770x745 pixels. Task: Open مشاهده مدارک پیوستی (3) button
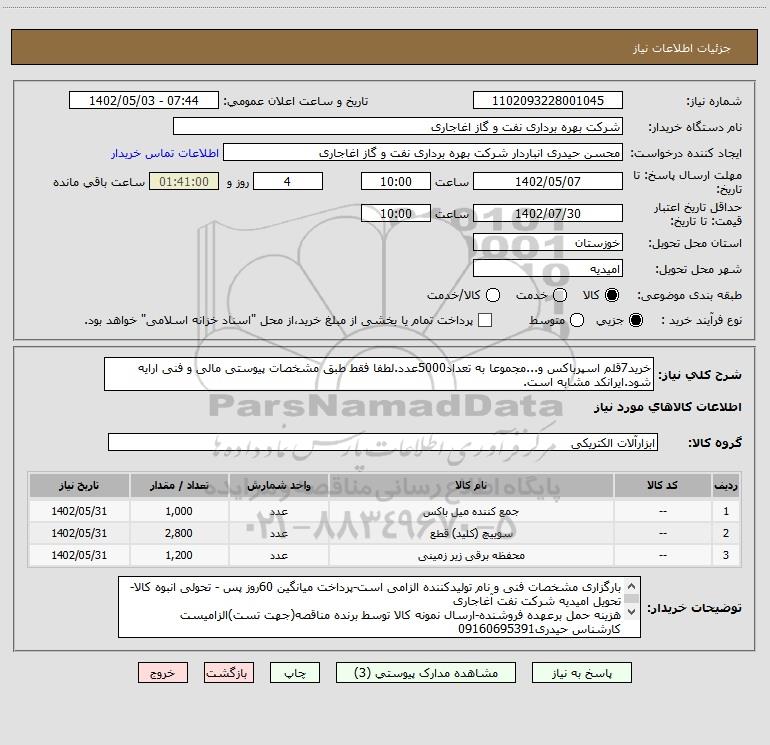(x=426, y=673)
